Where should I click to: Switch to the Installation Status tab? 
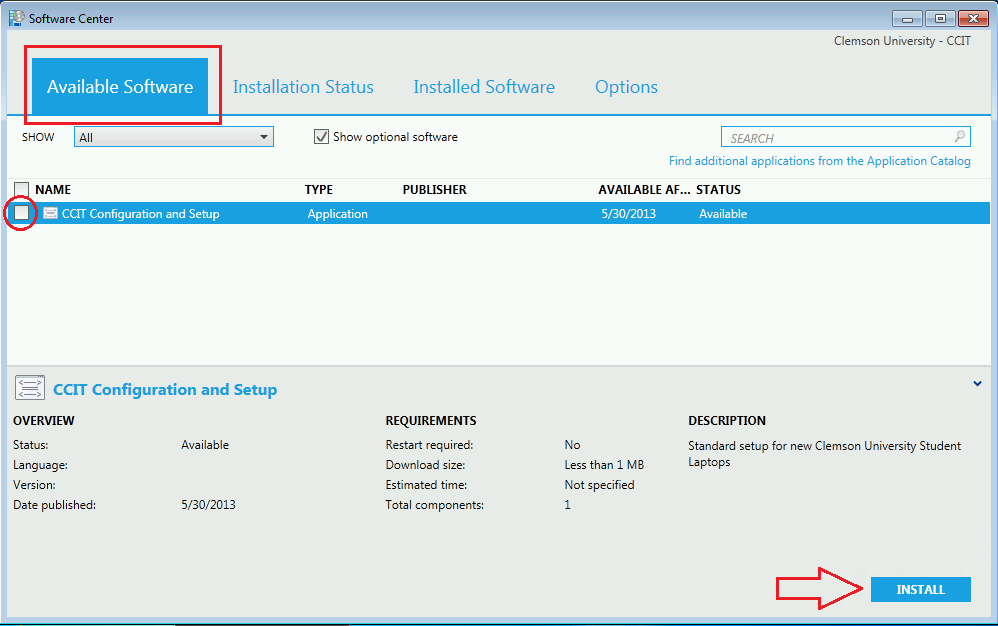click(303, 87)
